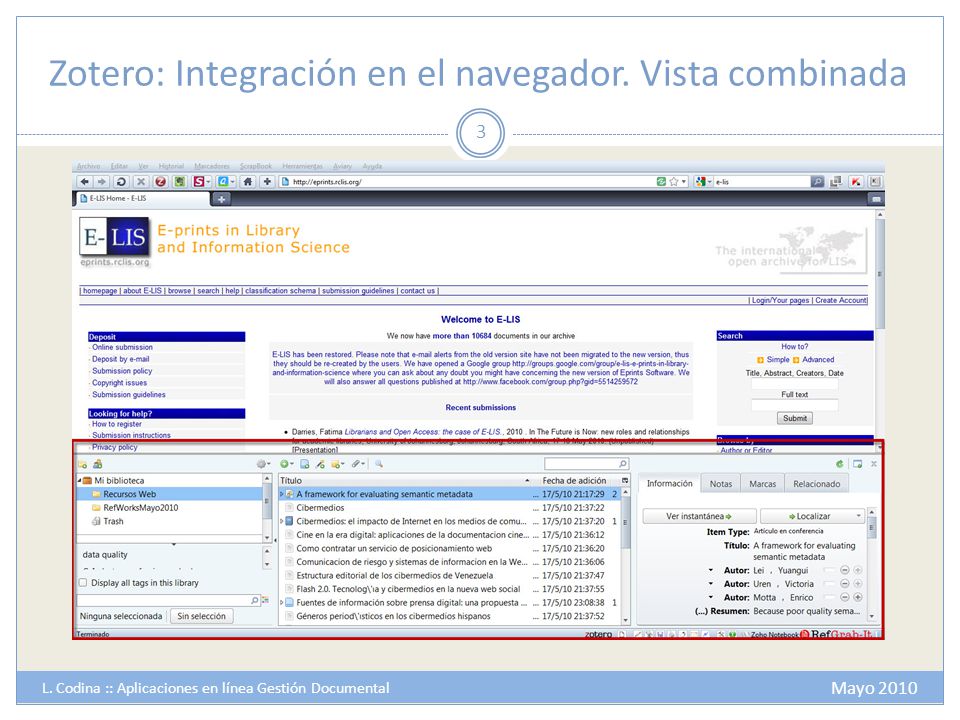Open a new browser tab with plus
960x720 pixels.
[x=222, y=199]
